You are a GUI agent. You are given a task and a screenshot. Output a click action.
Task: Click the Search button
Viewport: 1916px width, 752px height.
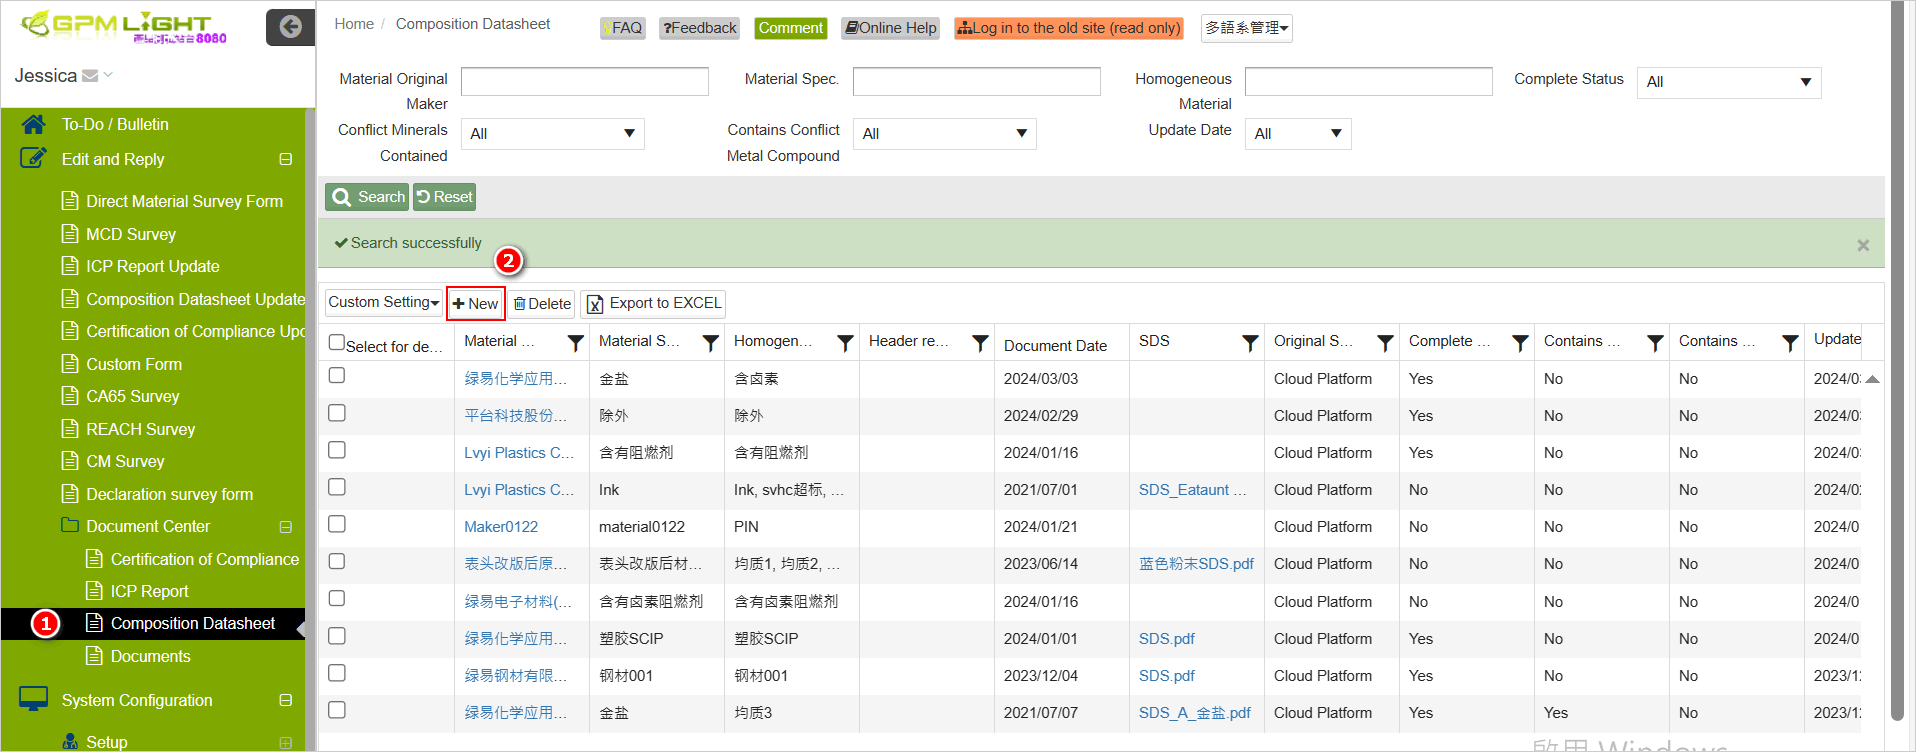click(367, 197)
